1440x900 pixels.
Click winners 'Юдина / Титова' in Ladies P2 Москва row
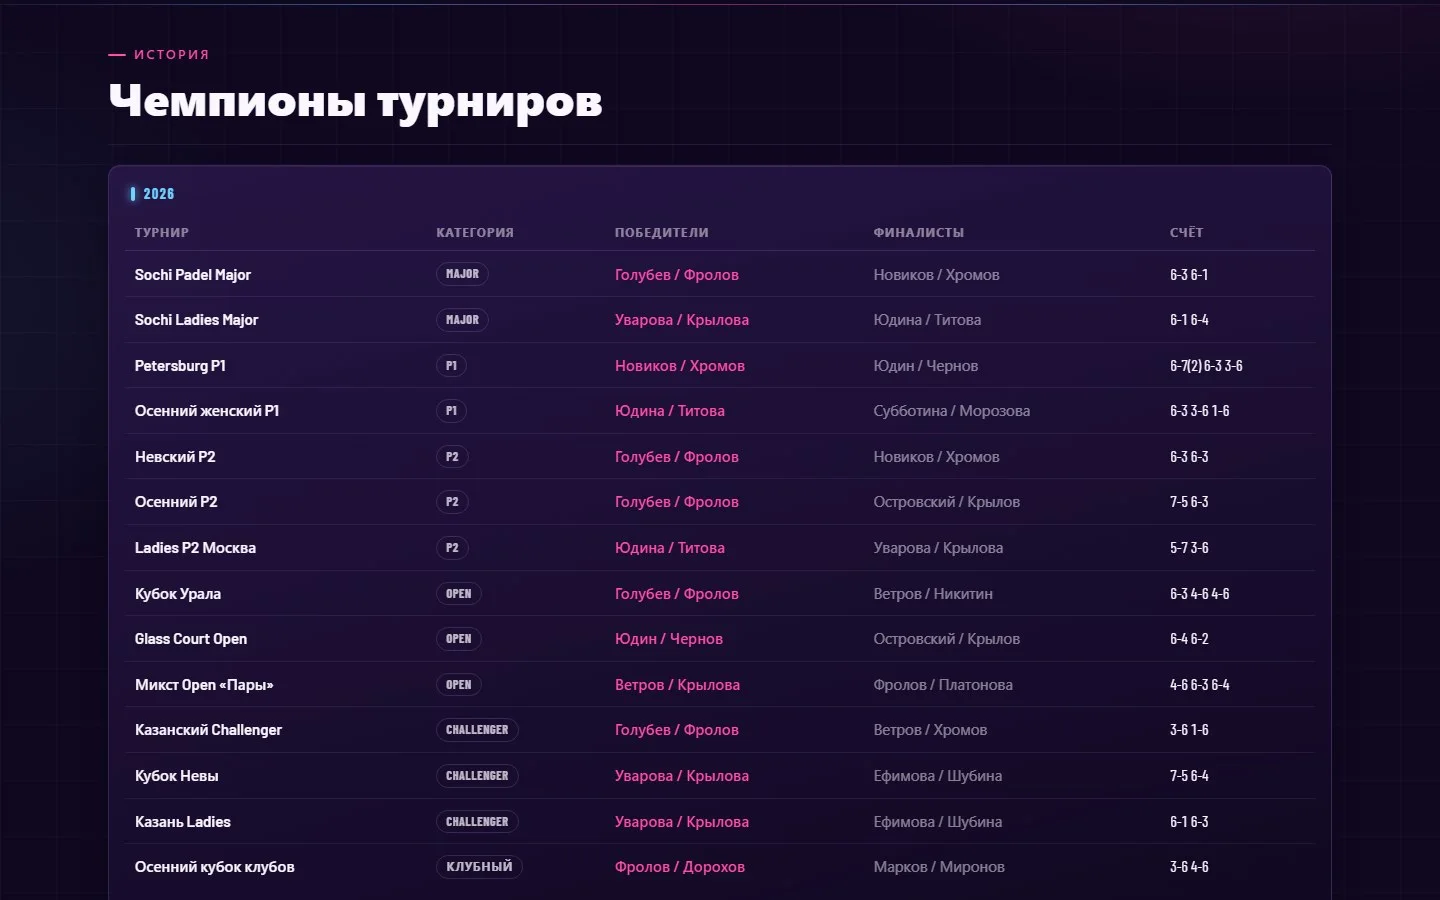pos(670,548)
